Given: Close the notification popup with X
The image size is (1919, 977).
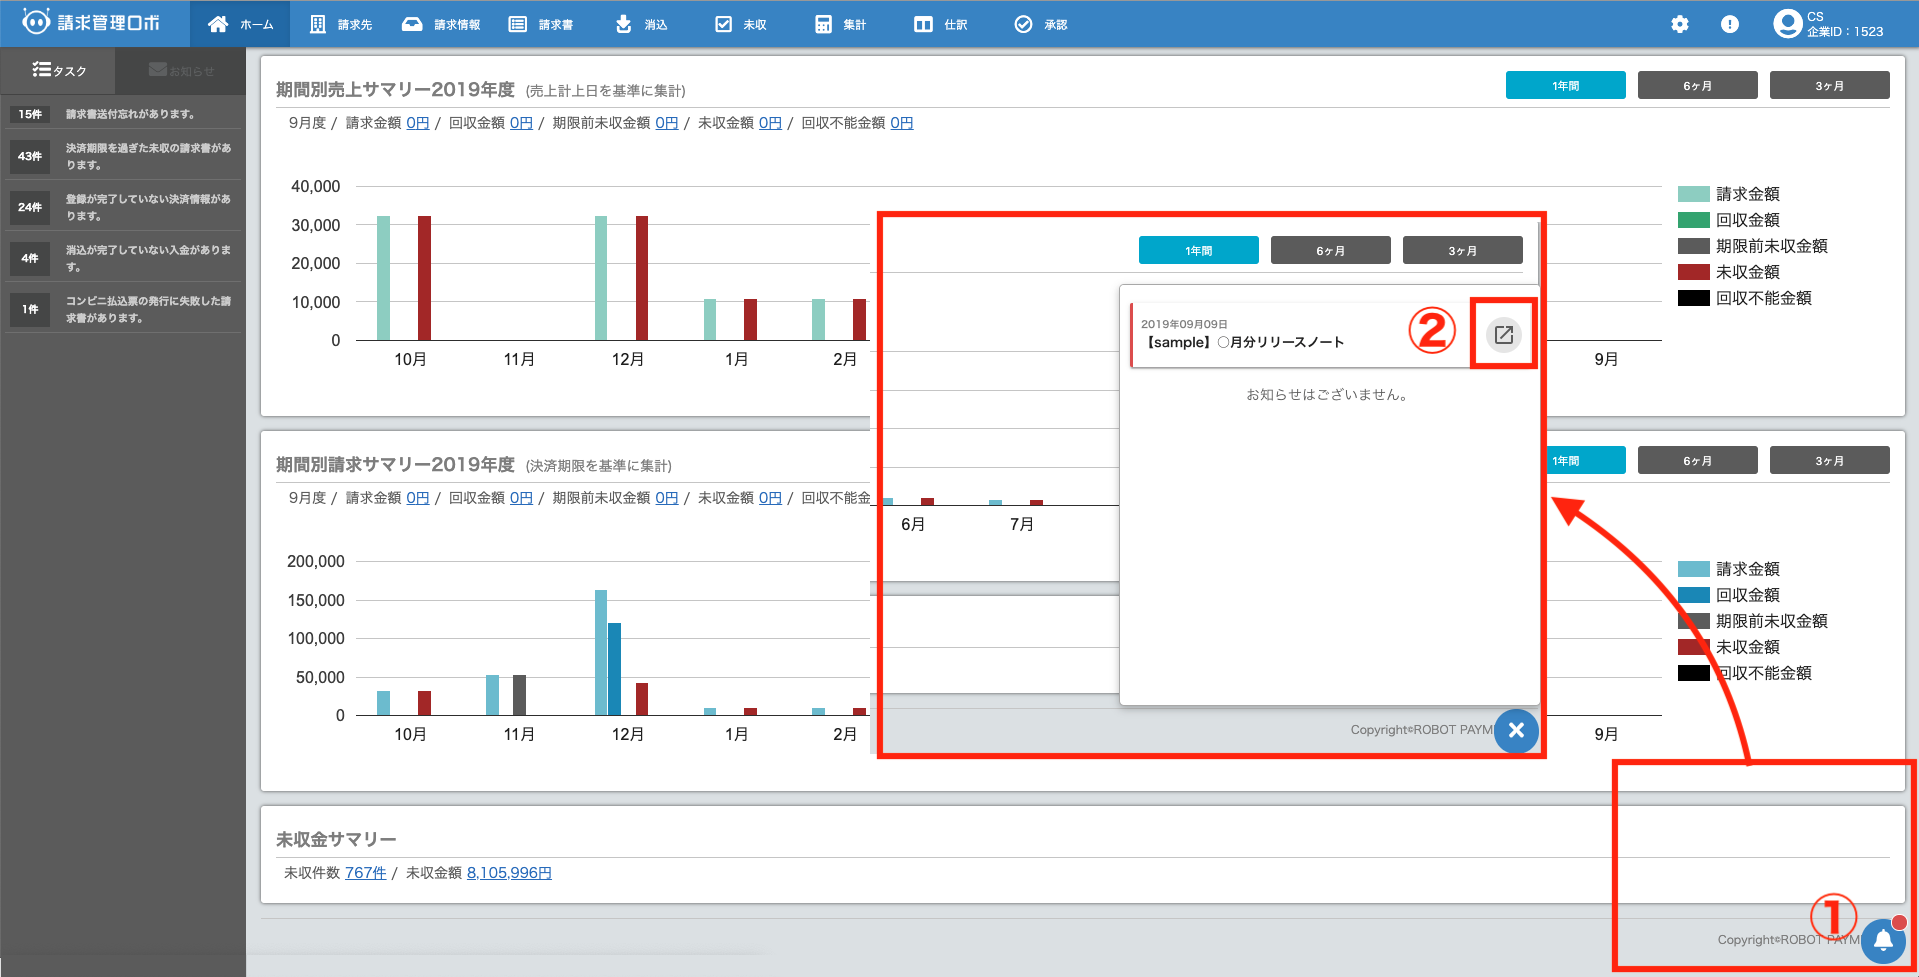Looking at the screenshot, I should click(x=1516, y=730).
